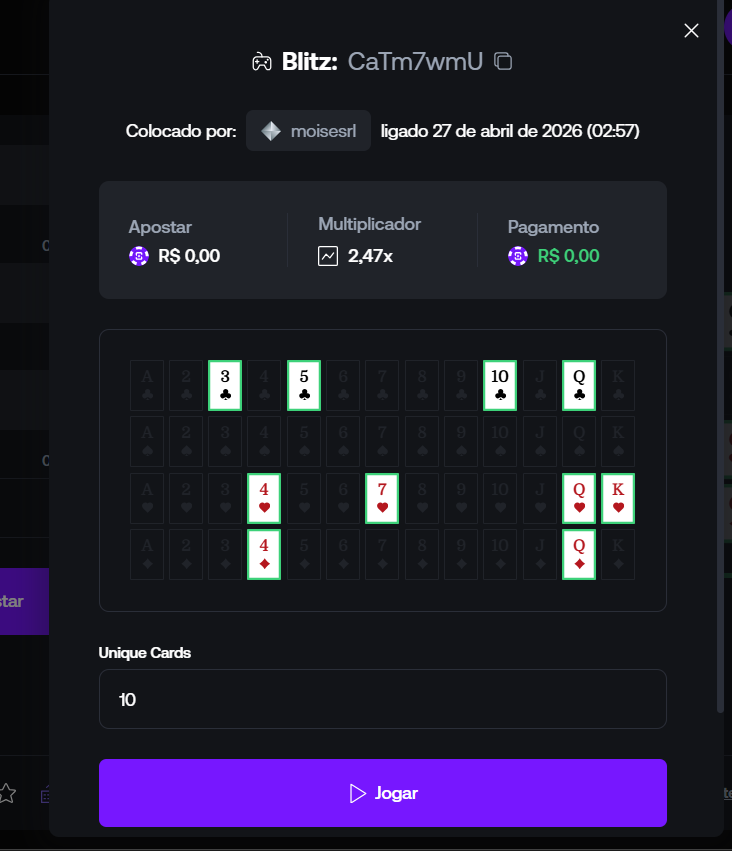This screenshot has width=732, height=851.
Task: Click the game controller icon beside Blitz
Action: [262, 62]
